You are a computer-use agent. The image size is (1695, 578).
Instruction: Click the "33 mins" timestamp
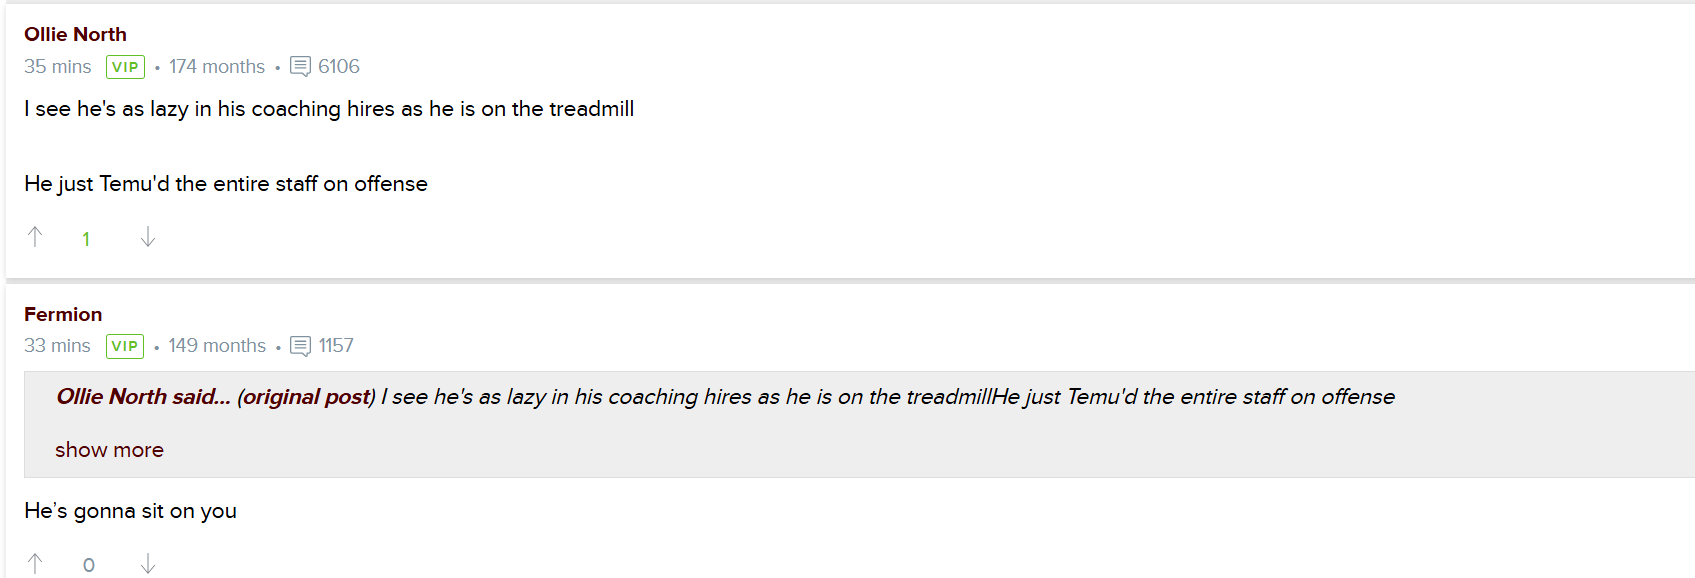57,346
